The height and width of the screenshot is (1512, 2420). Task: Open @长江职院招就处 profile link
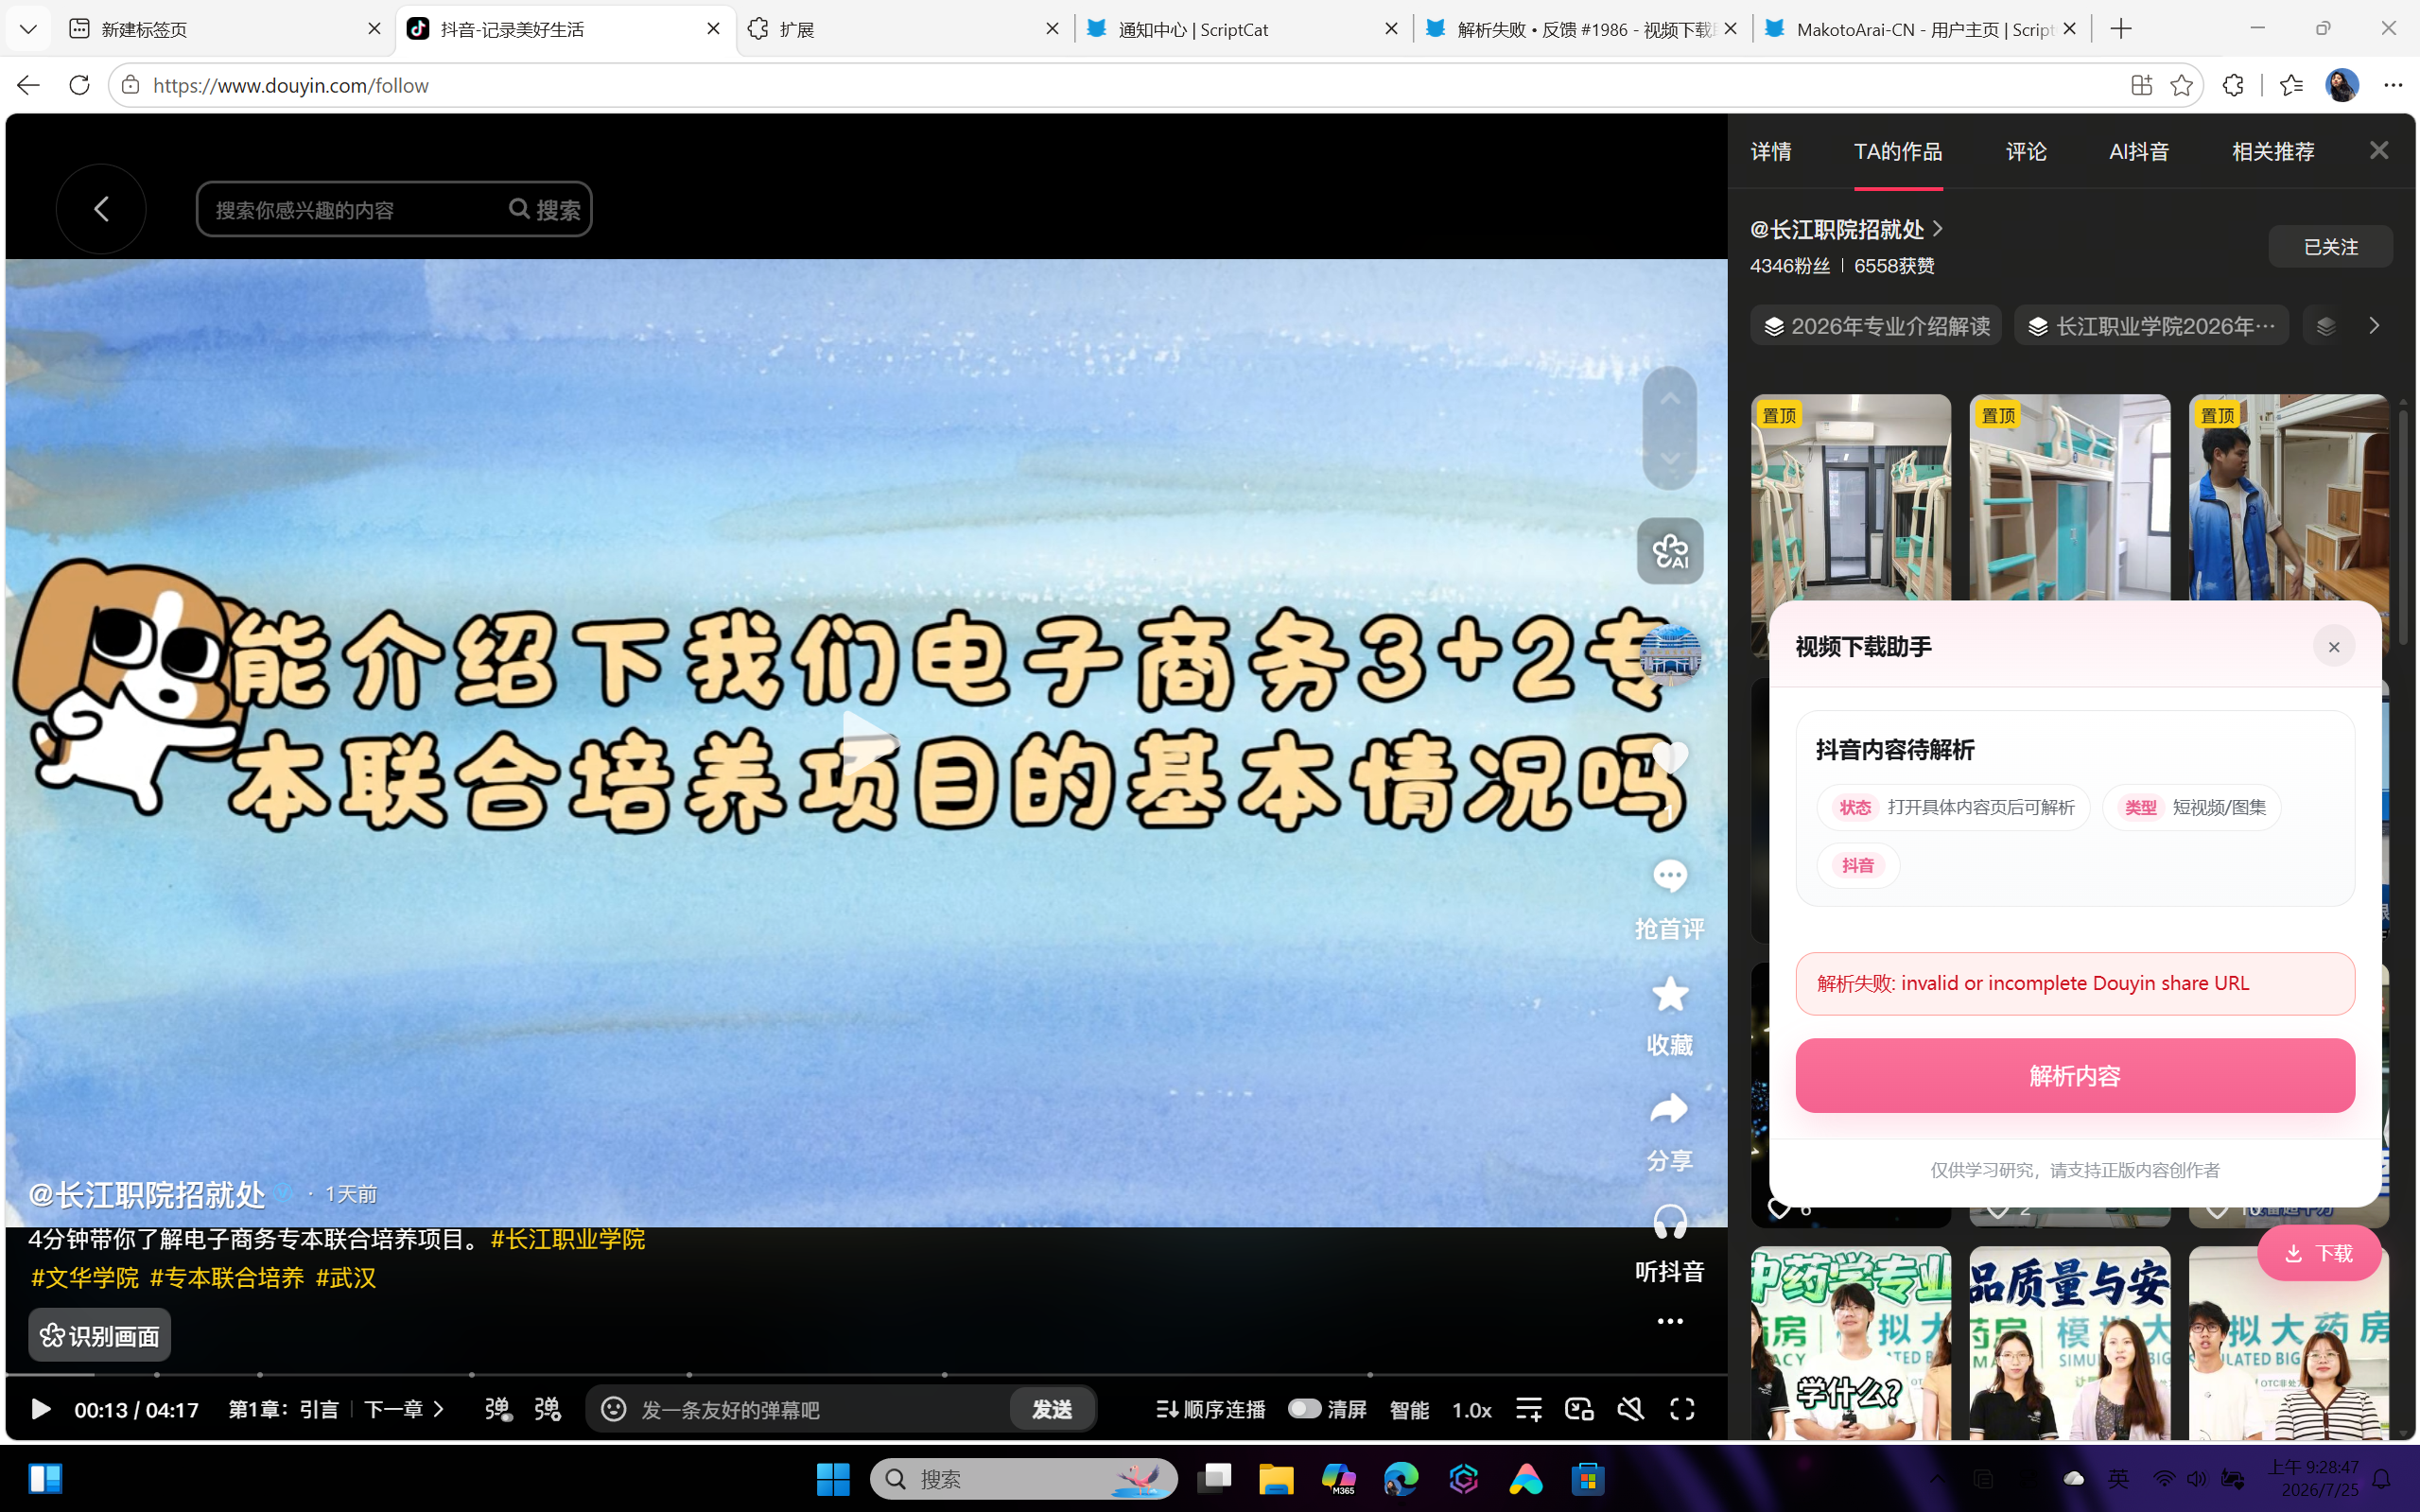pyautogui.click(x=1846, y=229)
